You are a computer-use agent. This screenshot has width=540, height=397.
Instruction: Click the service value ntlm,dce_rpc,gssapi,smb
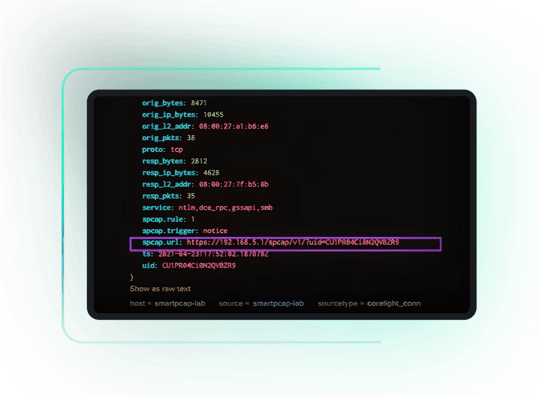click(225, 208)
